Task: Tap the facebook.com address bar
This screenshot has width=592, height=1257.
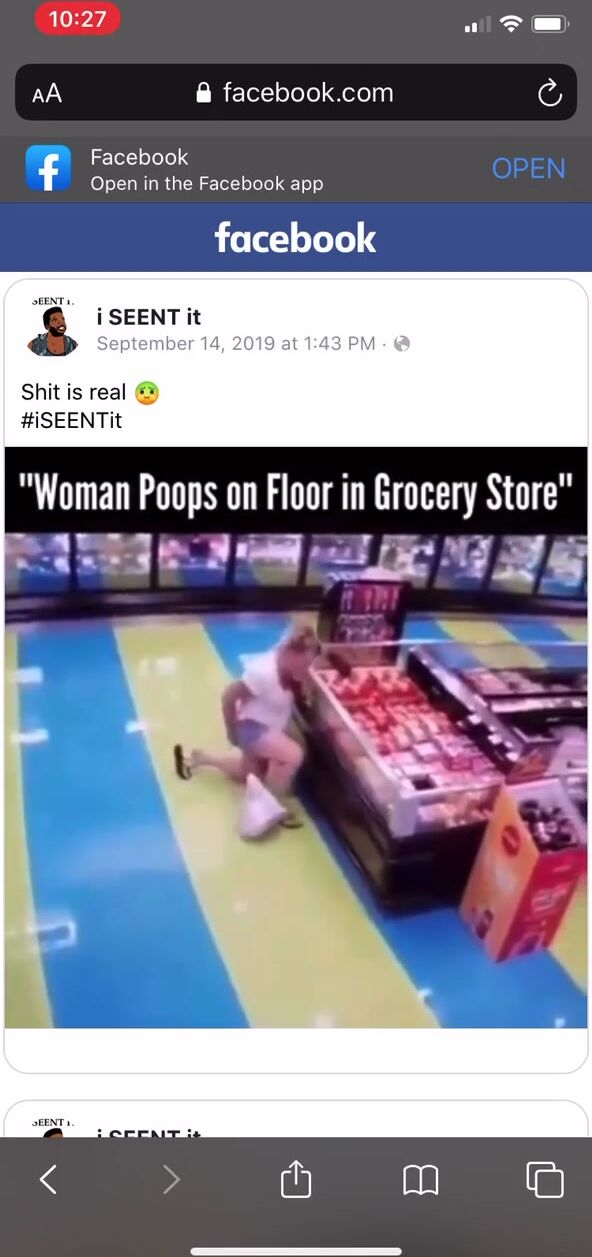Action: pos(296,93)
